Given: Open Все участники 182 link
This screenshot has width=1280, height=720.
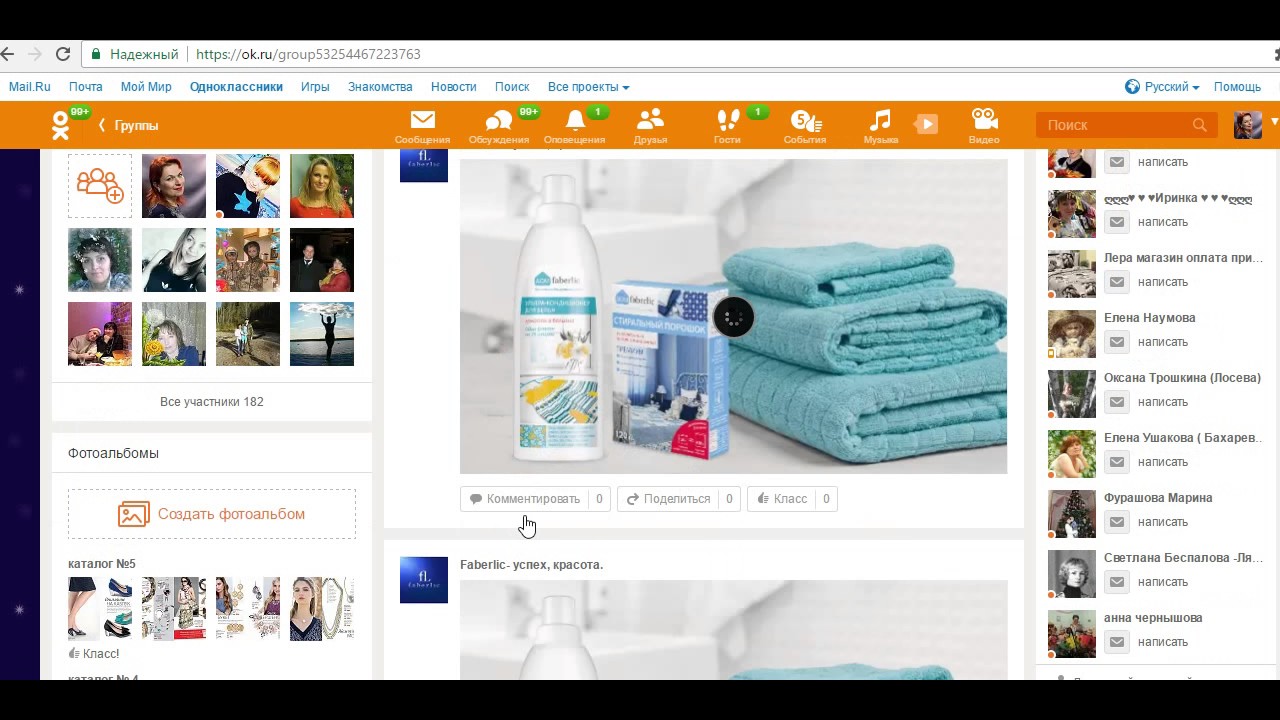Looking at the screenshot, I should pos(212,402).
